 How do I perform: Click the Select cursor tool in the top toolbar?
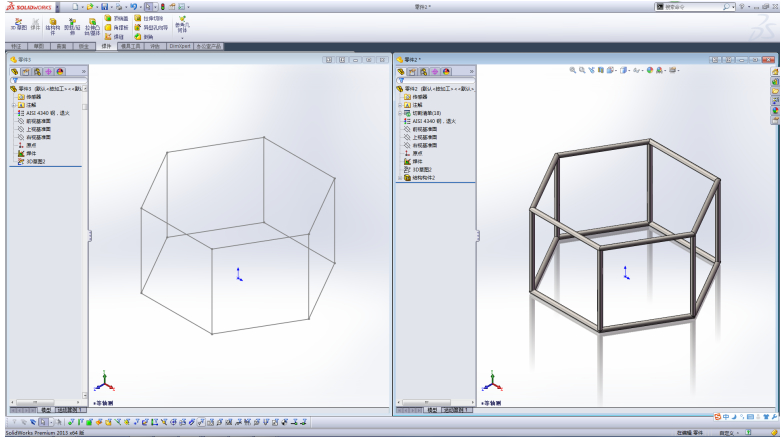tap(148, 7)
